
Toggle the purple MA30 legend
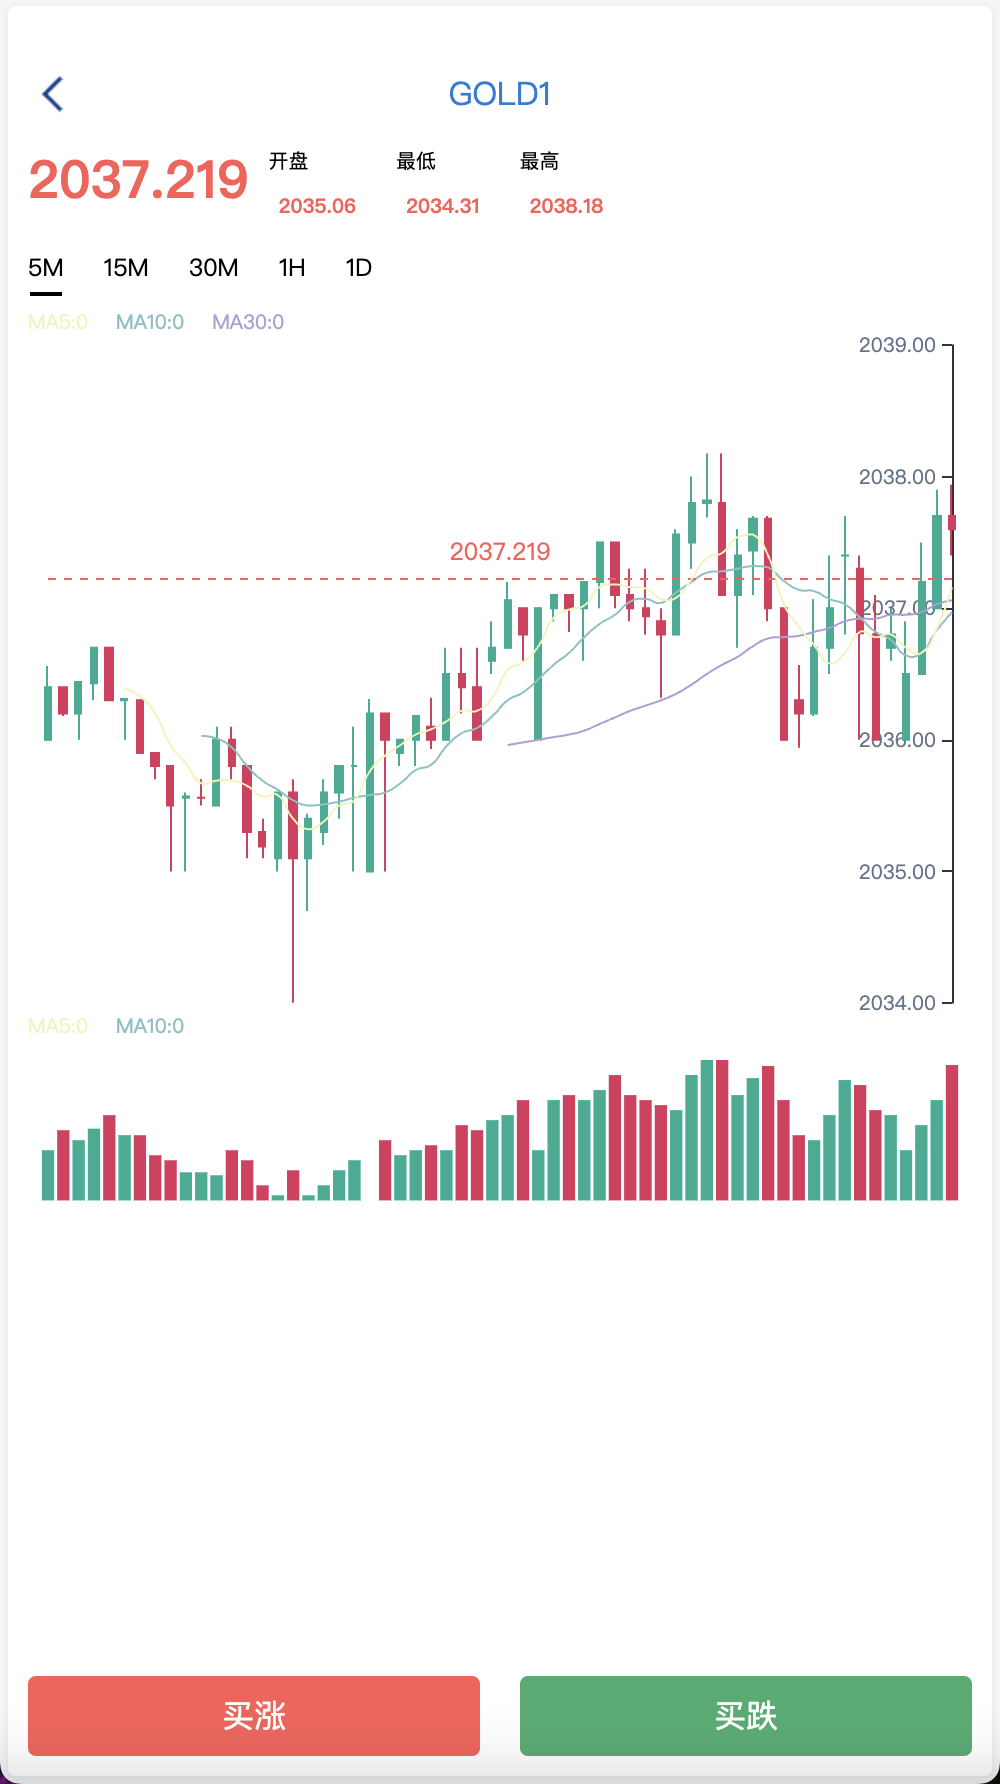[x=248, y=322]
